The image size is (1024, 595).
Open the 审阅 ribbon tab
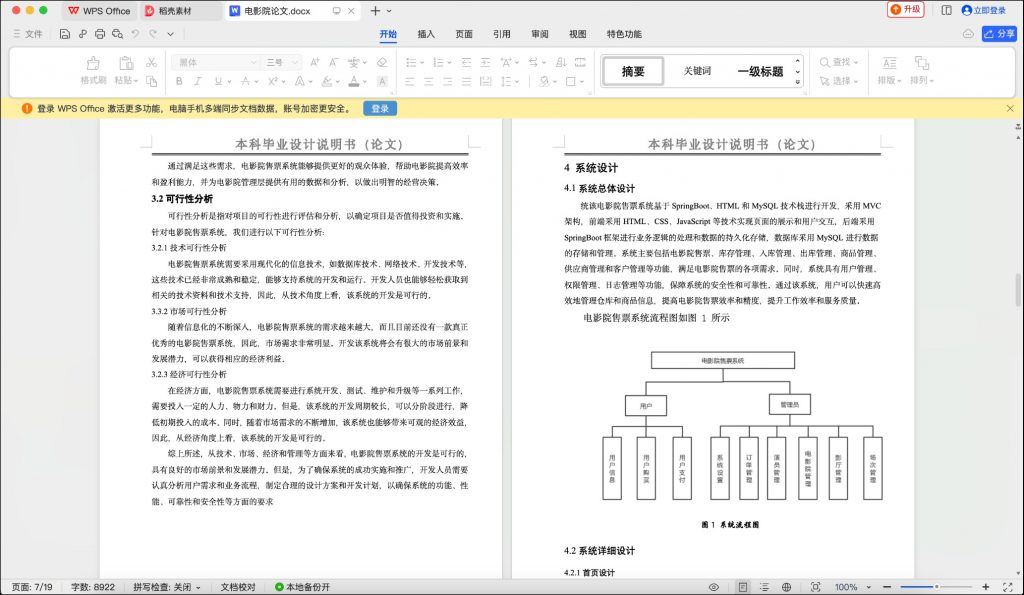tap(539, 33)
